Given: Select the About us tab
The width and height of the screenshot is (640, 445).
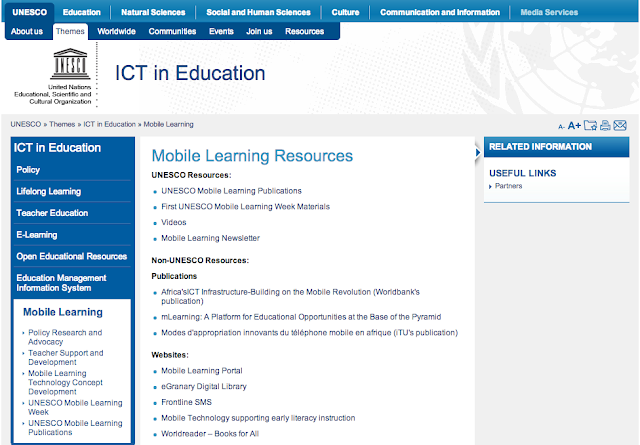Looking at the screenshot, I should 27,31.
